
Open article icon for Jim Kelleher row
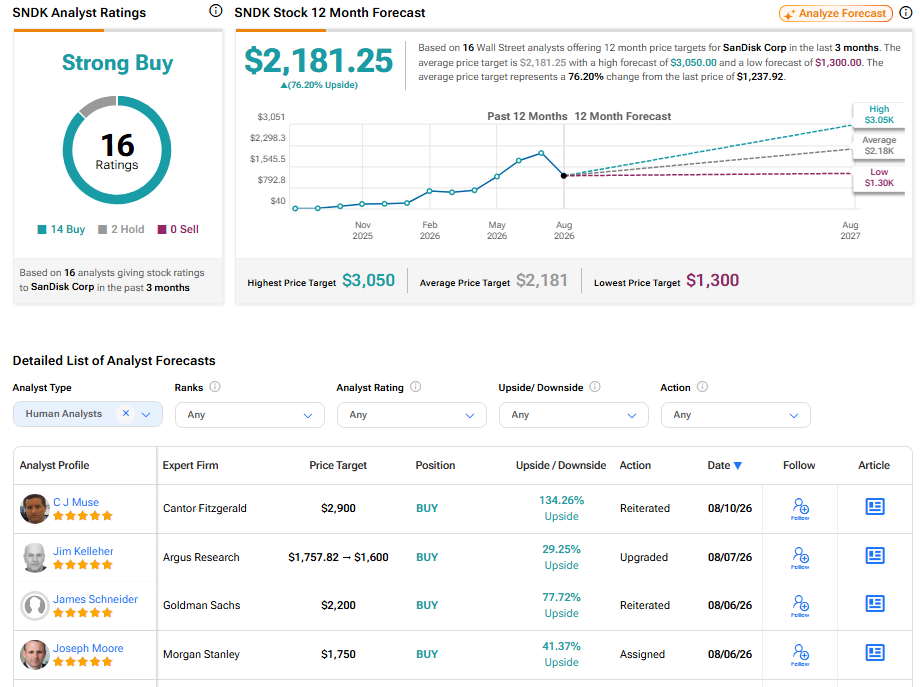(x=875, y=555)
